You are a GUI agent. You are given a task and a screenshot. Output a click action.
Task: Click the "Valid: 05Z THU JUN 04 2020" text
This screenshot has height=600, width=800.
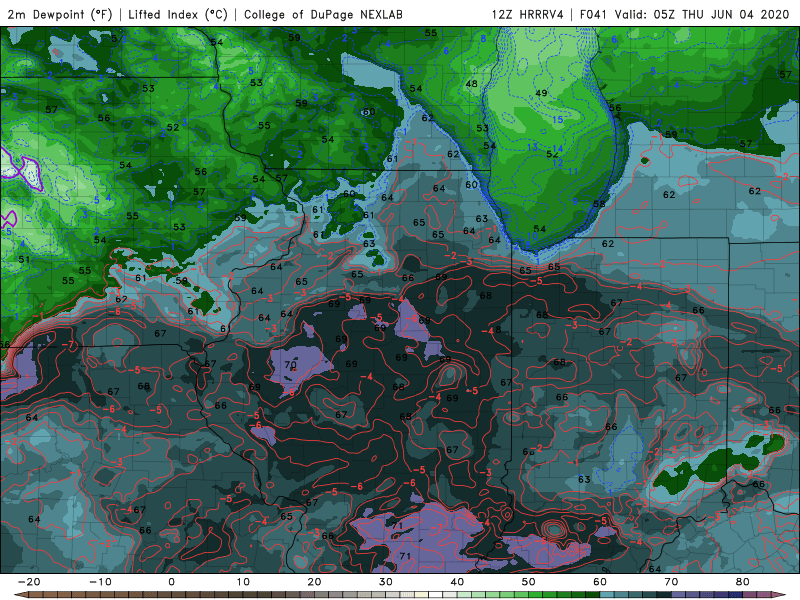pos(702,14)
